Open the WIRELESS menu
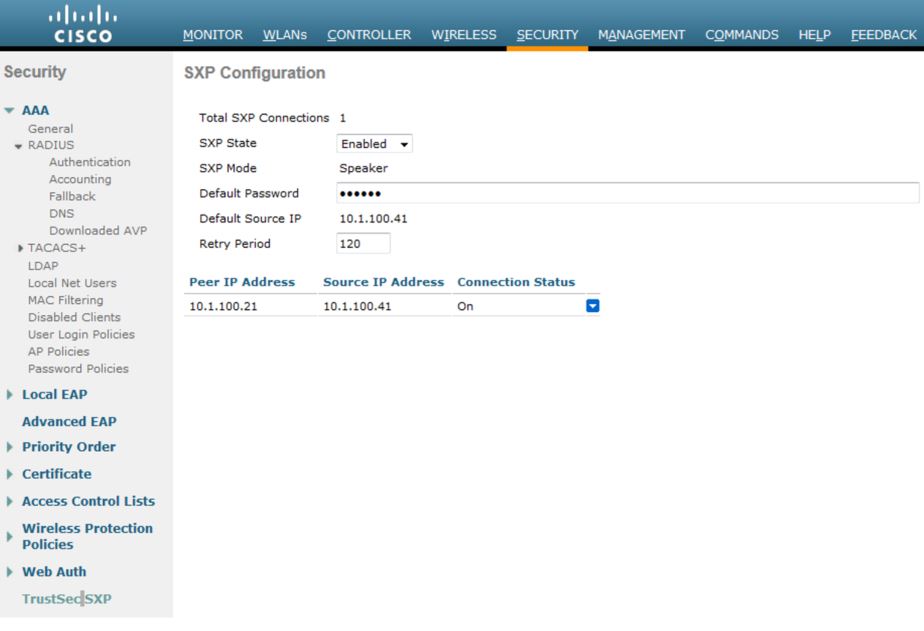 (x=464, y=35)
